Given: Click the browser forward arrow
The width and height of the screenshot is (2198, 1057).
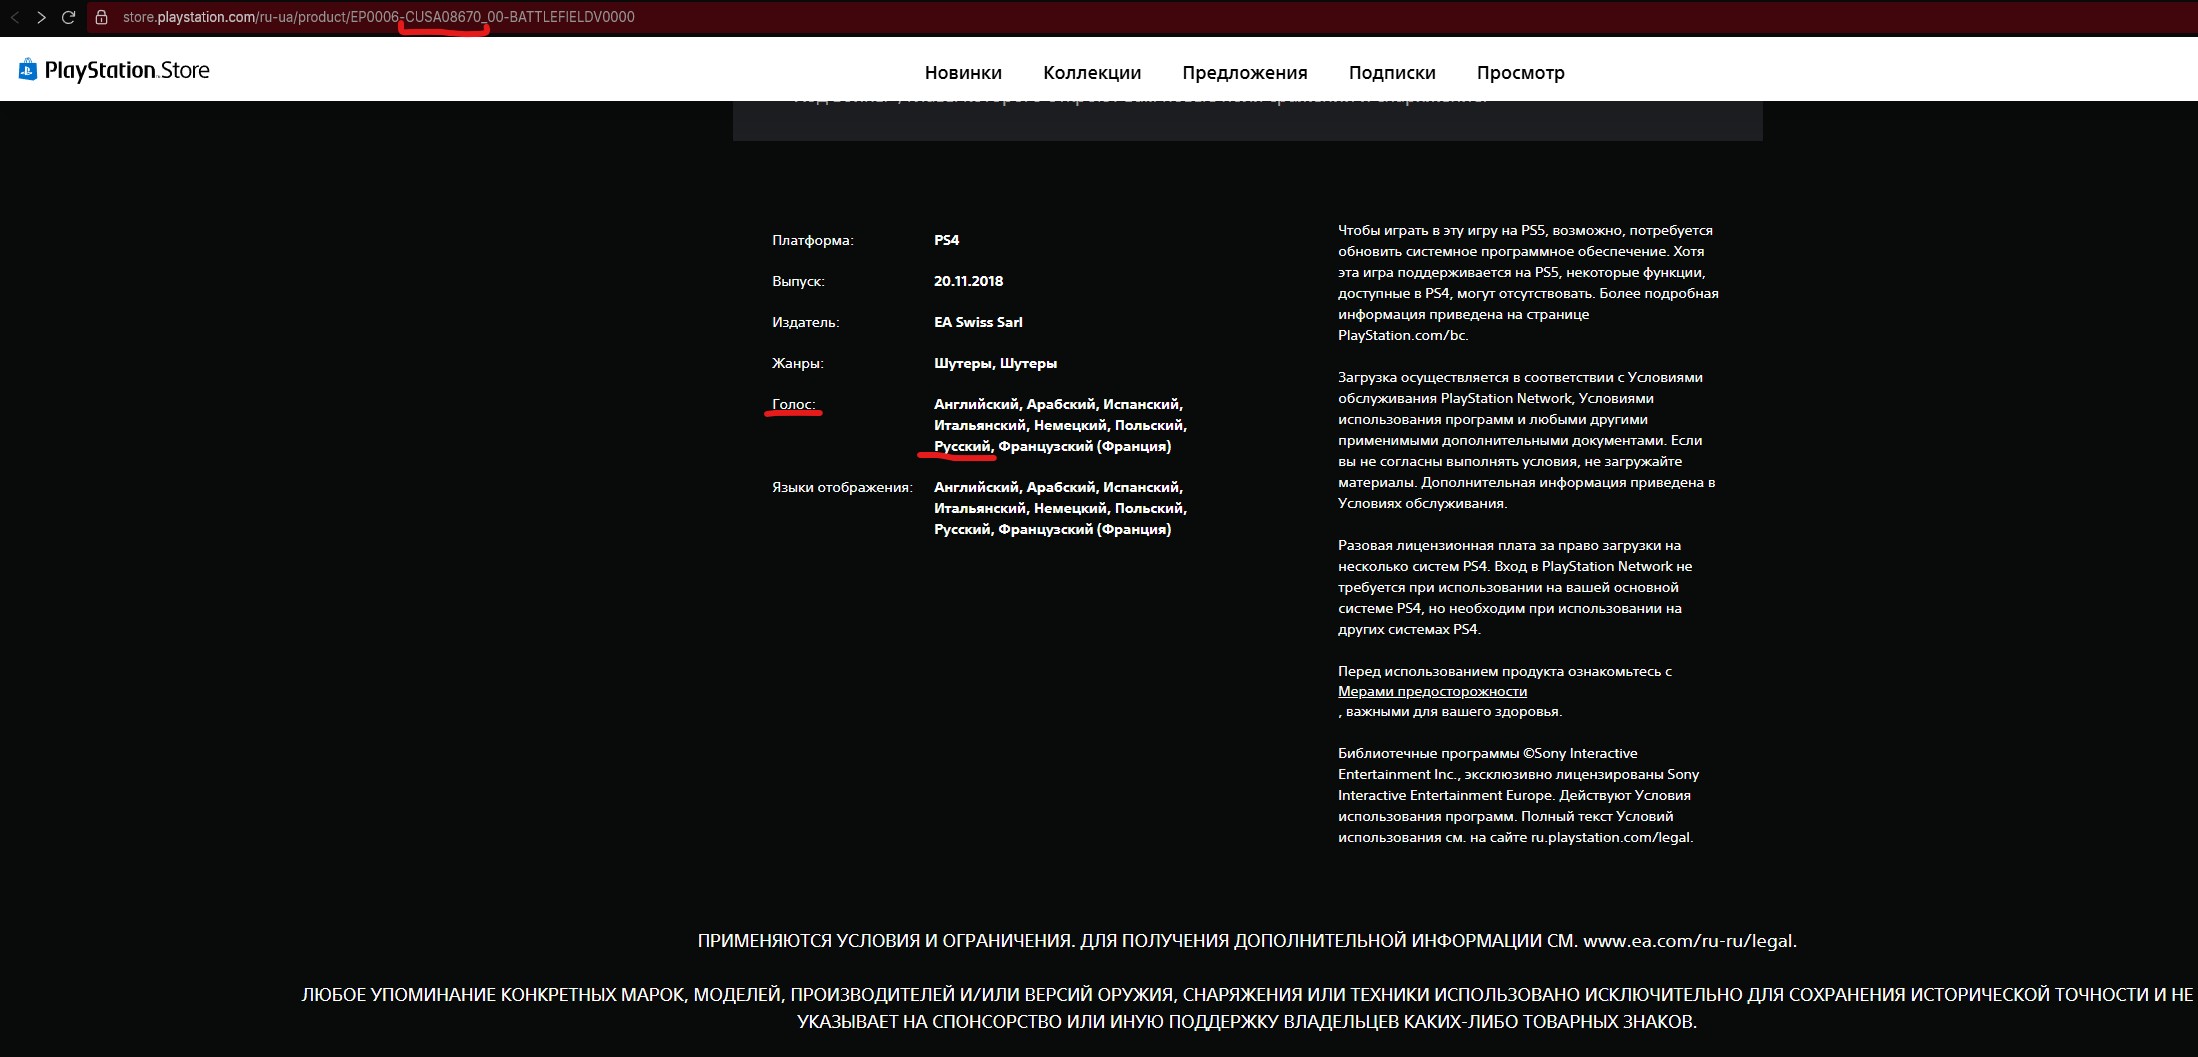Looking at the screenshot, I should click(42, 17).
